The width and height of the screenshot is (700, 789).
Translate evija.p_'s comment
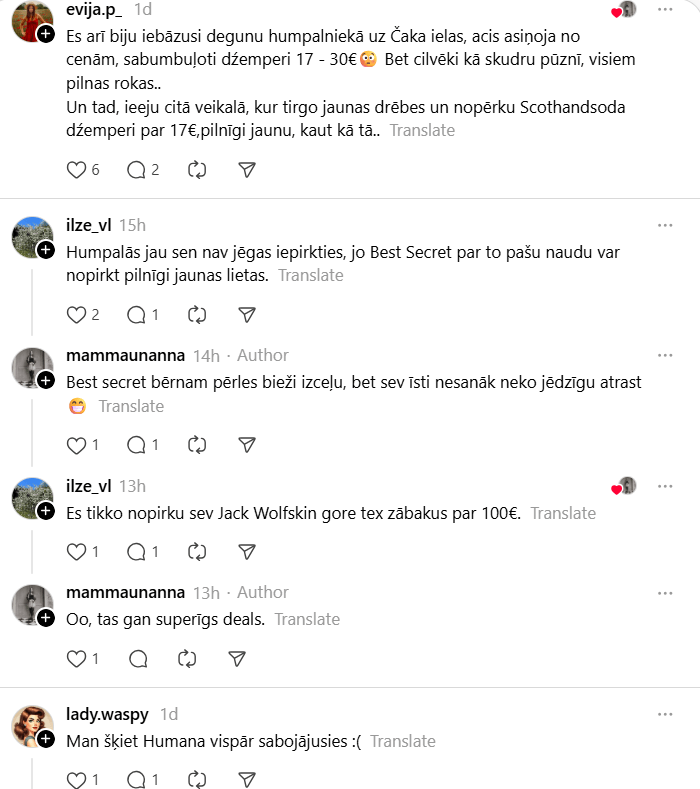[422, 130]
